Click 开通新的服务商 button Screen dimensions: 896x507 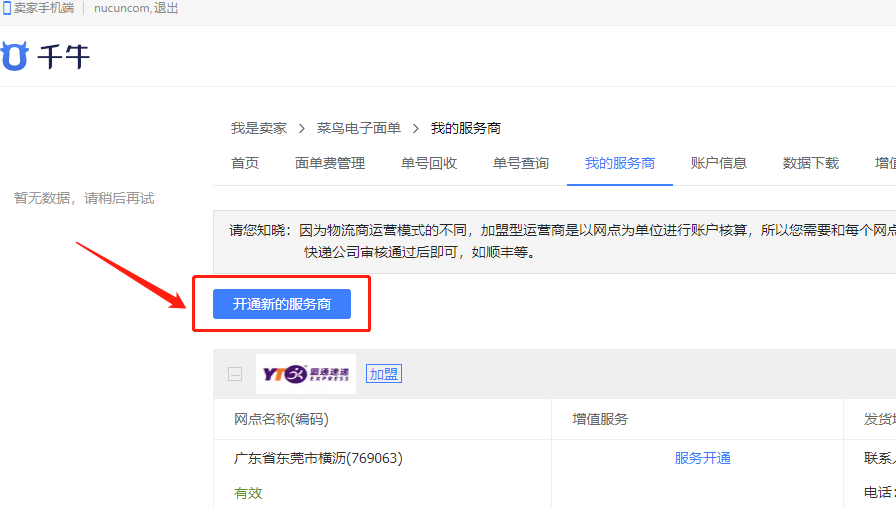[282, 304]
